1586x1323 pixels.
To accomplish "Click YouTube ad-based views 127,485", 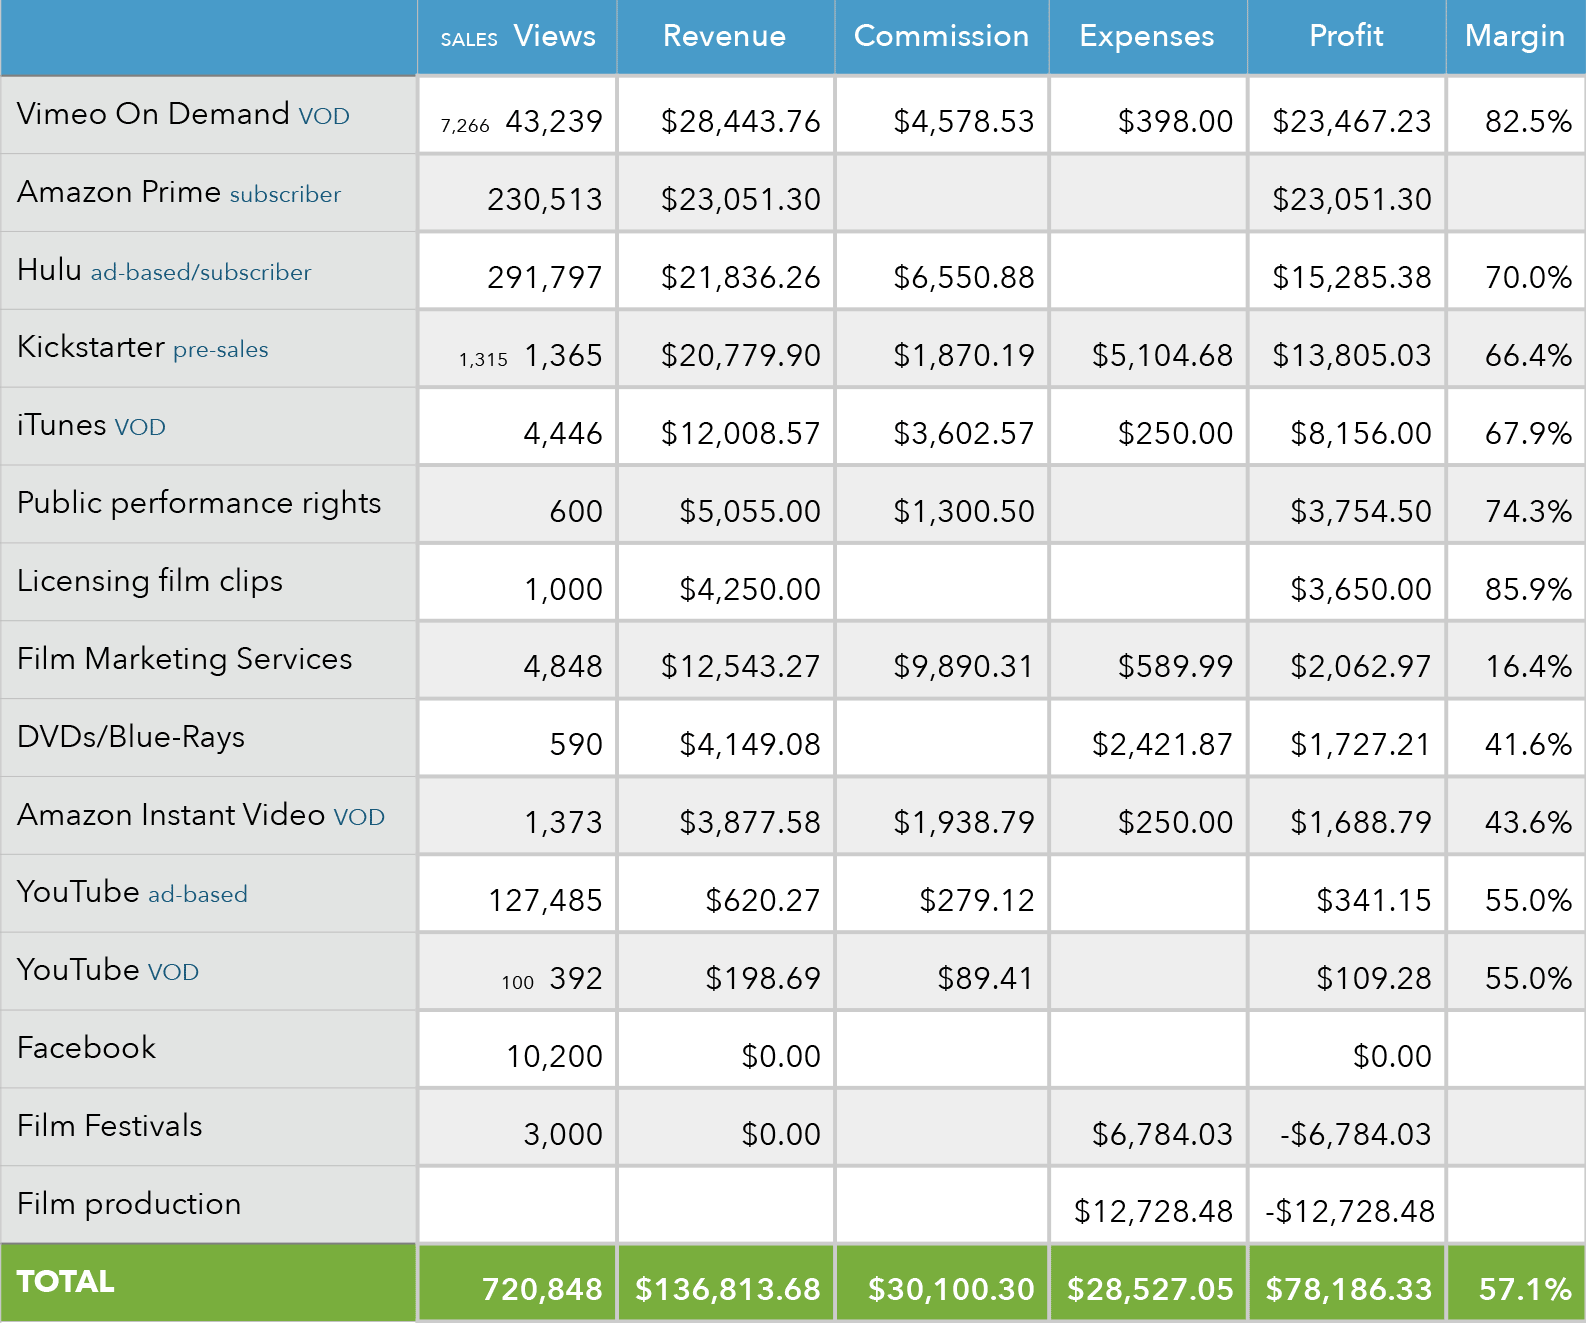I will [x=517, y=894].
